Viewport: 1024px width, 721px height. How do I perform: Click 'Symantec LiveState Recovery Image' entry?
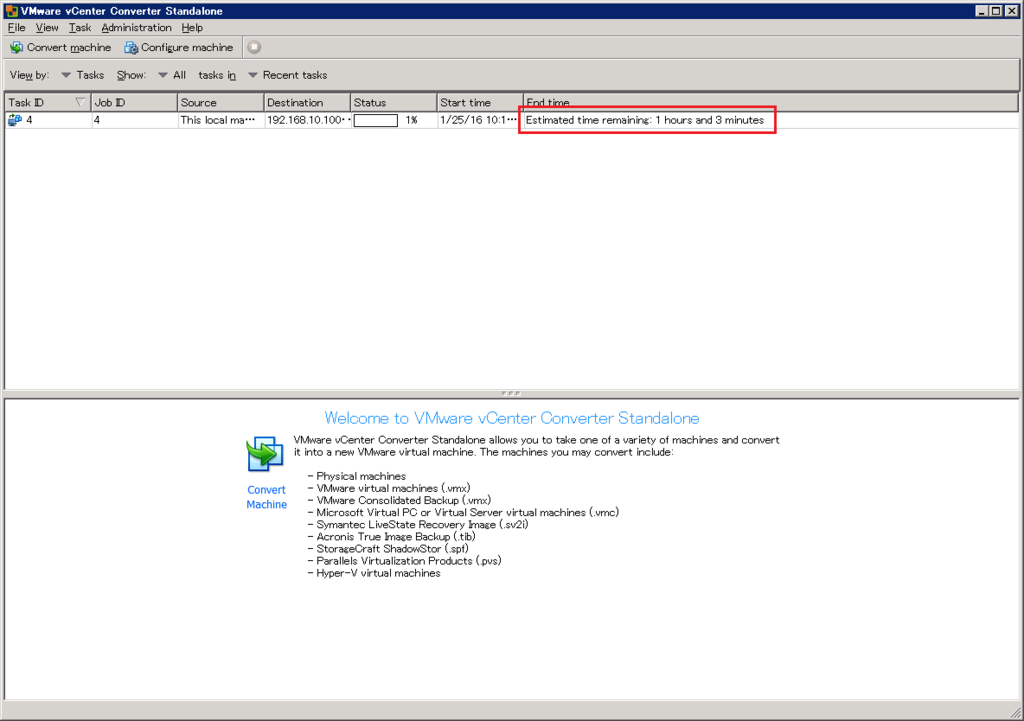coord(418,524)
